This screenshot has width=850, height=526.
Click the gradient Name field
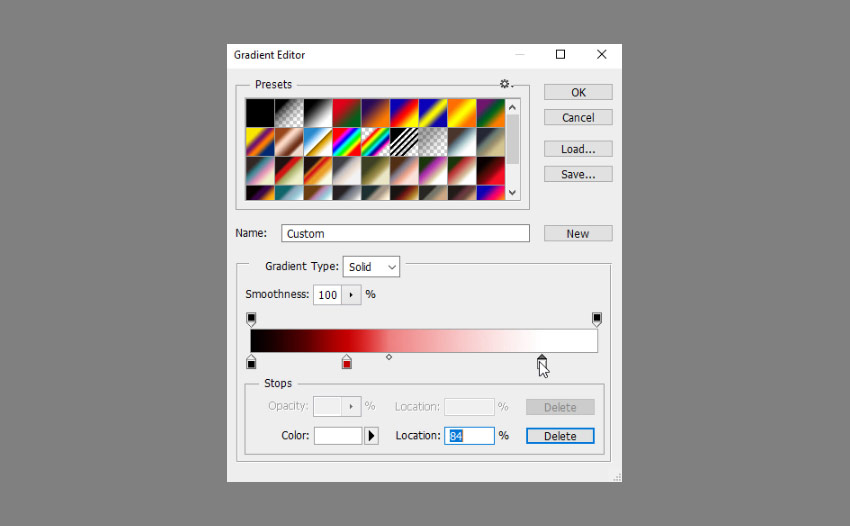point(405,234)
